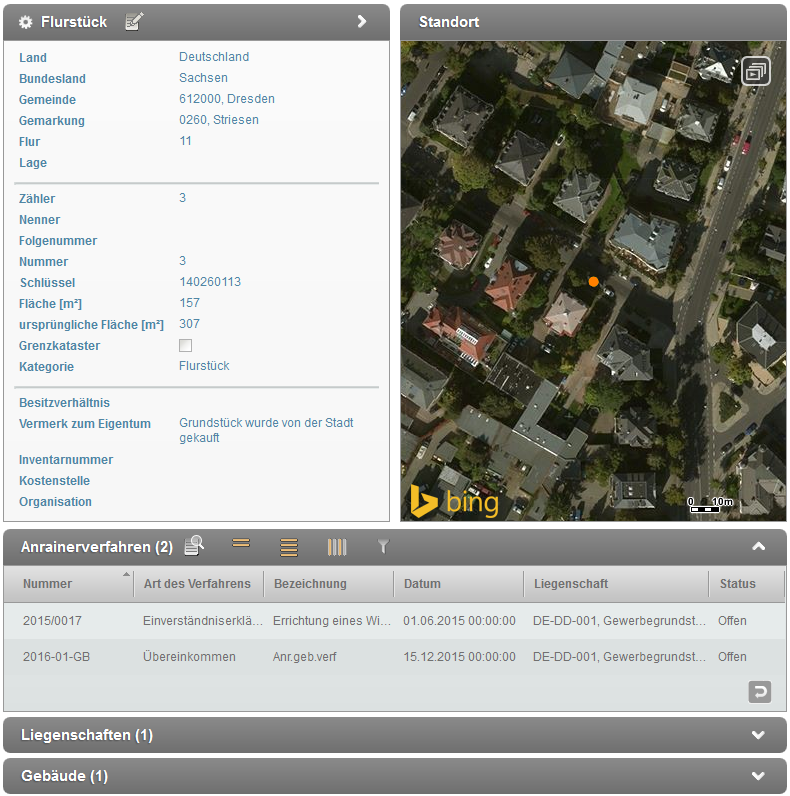790x796 pixels.
Task: Expand the Liegenschaften (1) section
Action: point(758,735)
